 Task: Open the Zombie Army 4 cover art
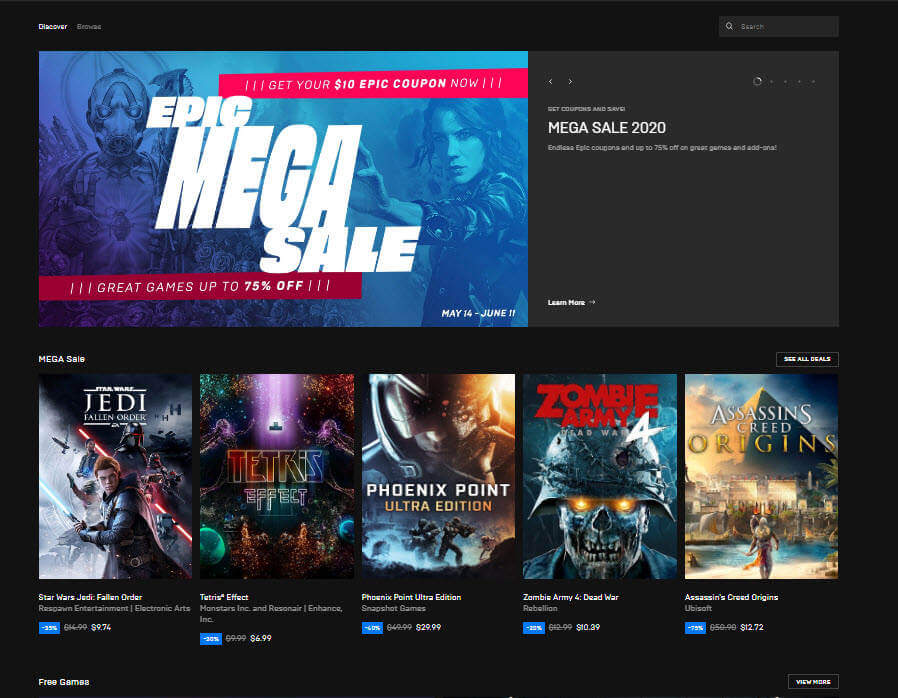(600, 476)
